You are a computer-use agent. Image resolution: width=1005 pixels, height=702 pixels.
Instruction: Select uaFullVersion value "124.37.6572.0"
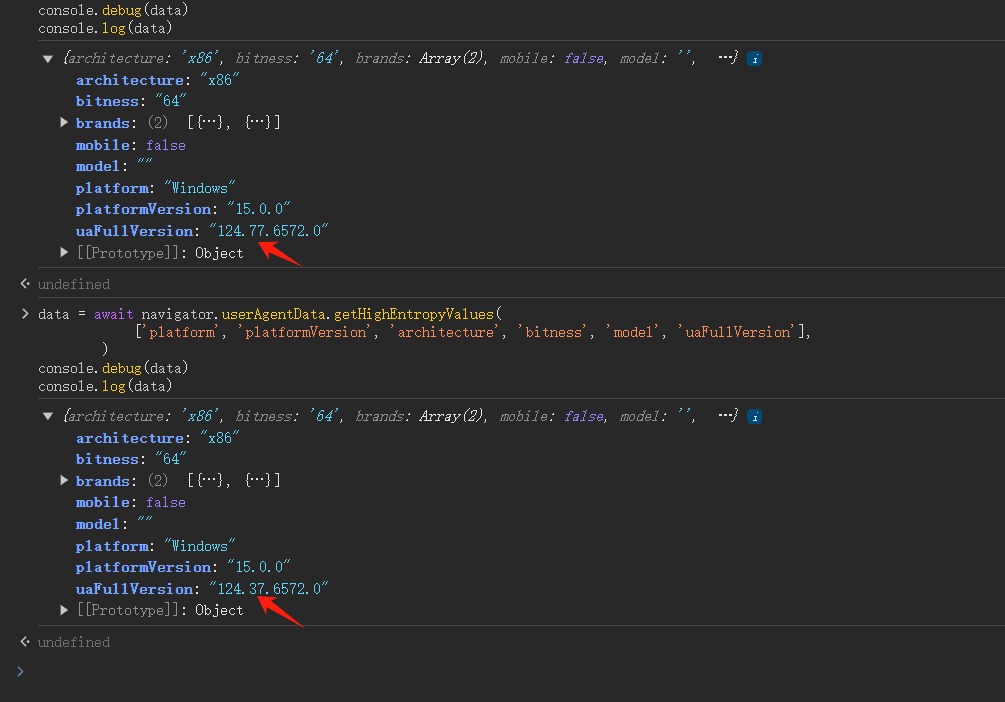269,589
